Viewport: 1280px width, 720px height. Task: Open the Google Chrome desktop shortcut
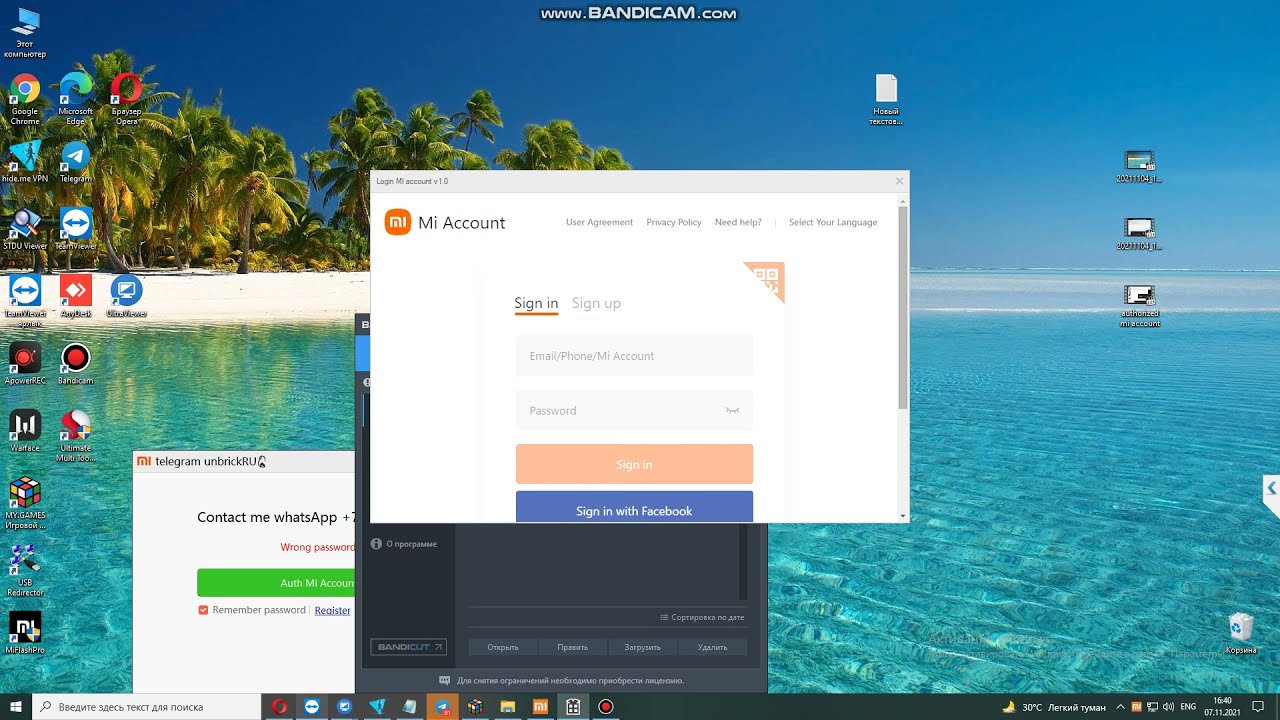25,99
